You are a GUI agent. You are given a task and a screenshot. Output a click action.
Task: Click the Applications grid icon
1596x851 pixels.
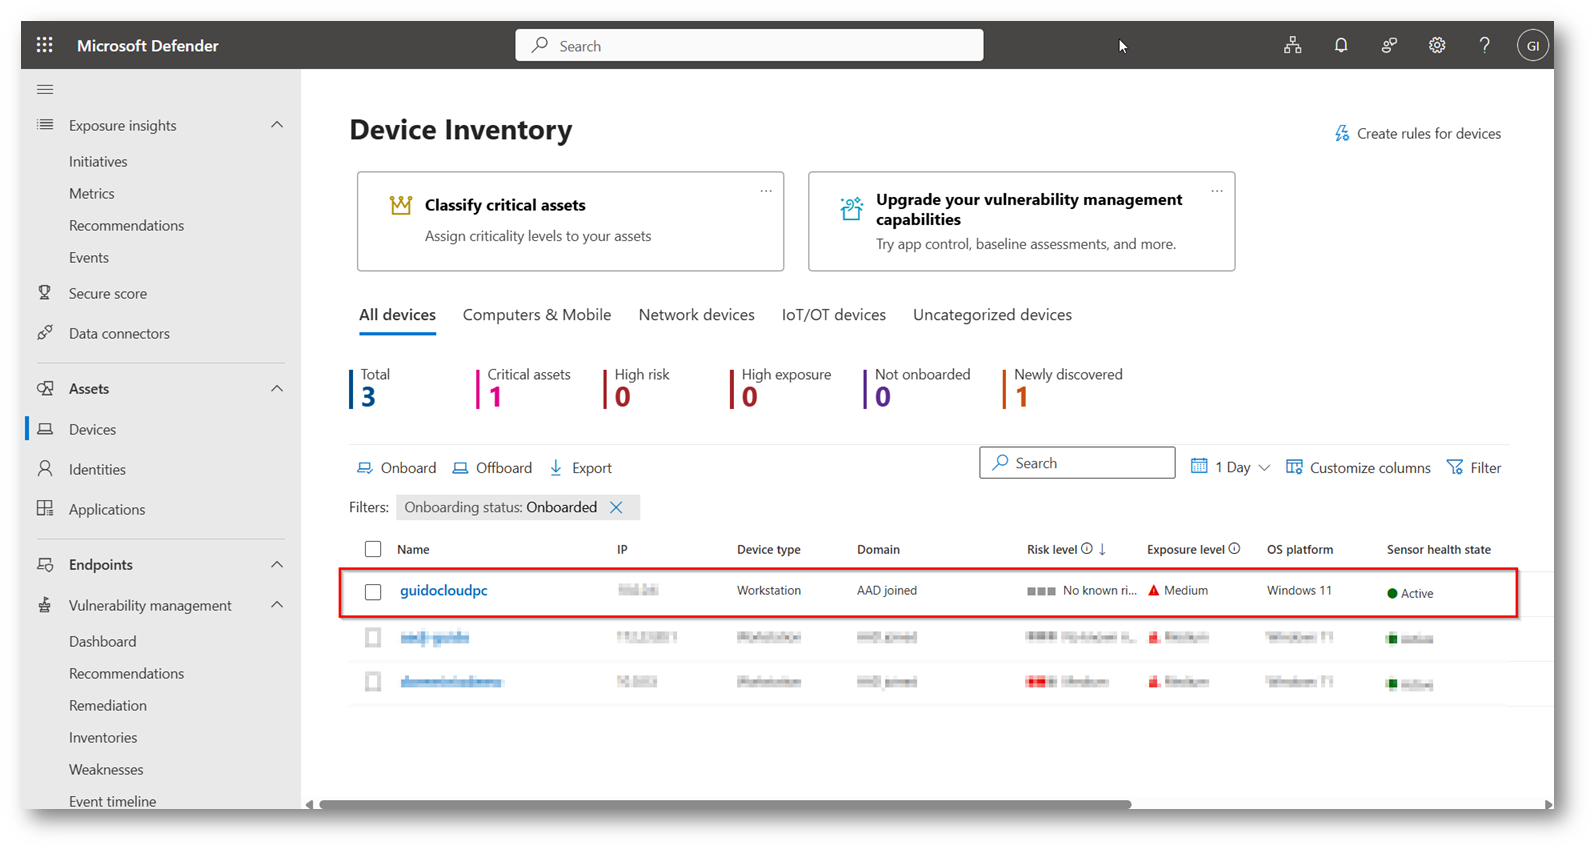coord(45,509)
